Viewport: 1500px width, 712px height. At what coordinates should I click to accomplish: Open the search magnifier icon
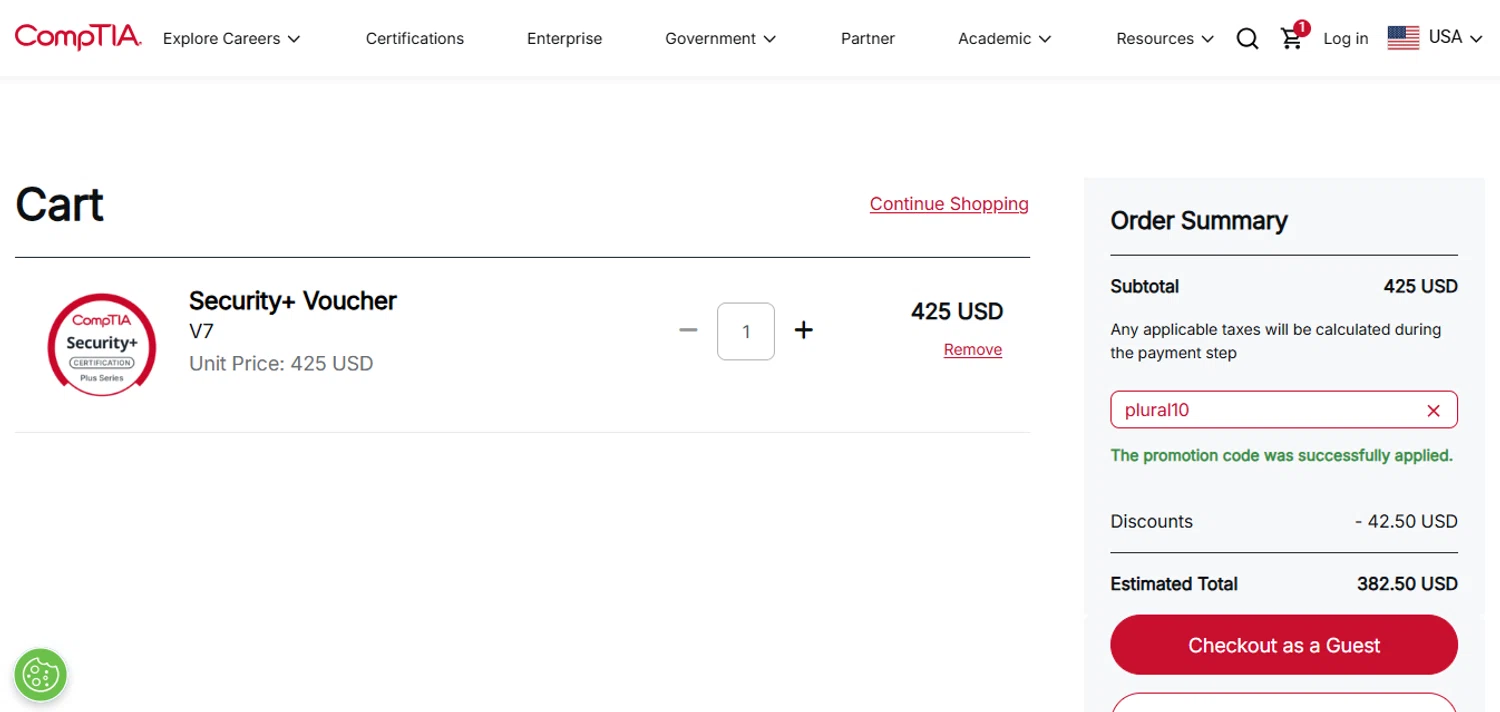1247,39
